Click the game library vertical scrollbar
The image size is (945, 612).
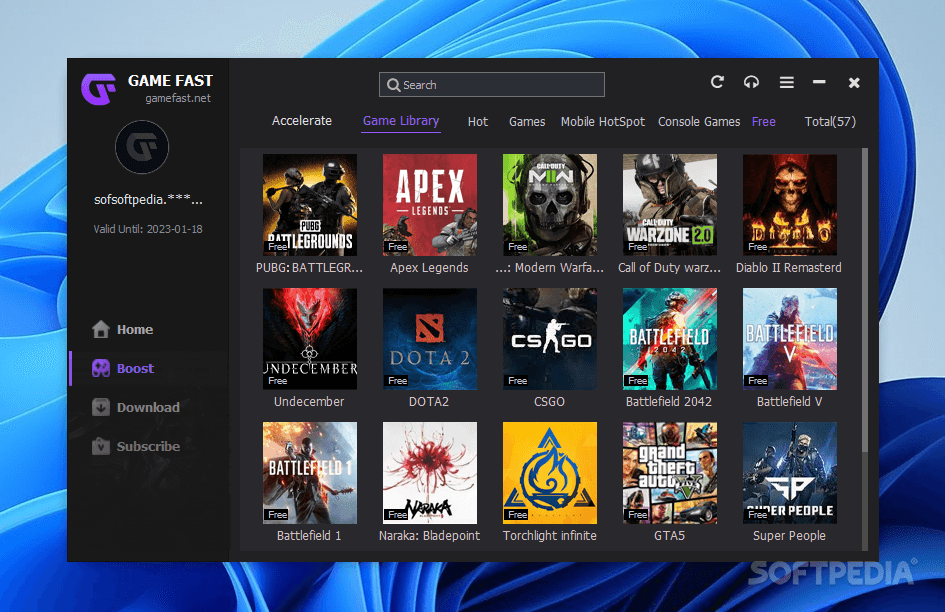click(865, 300)
